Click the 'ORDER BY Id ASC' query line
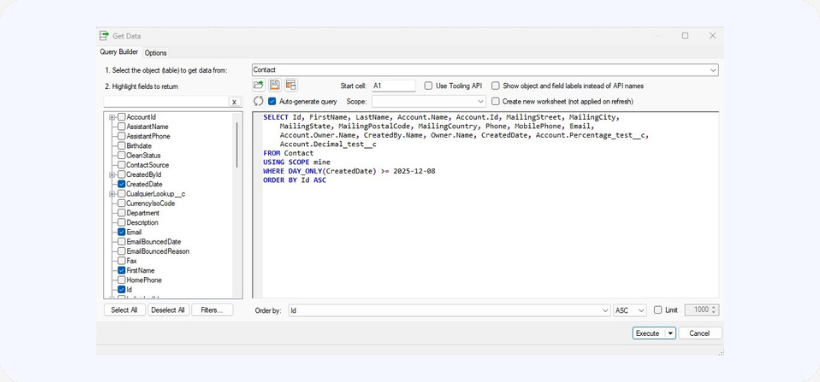This screenshot has height=382, width=820. click(x=294, y=180)
